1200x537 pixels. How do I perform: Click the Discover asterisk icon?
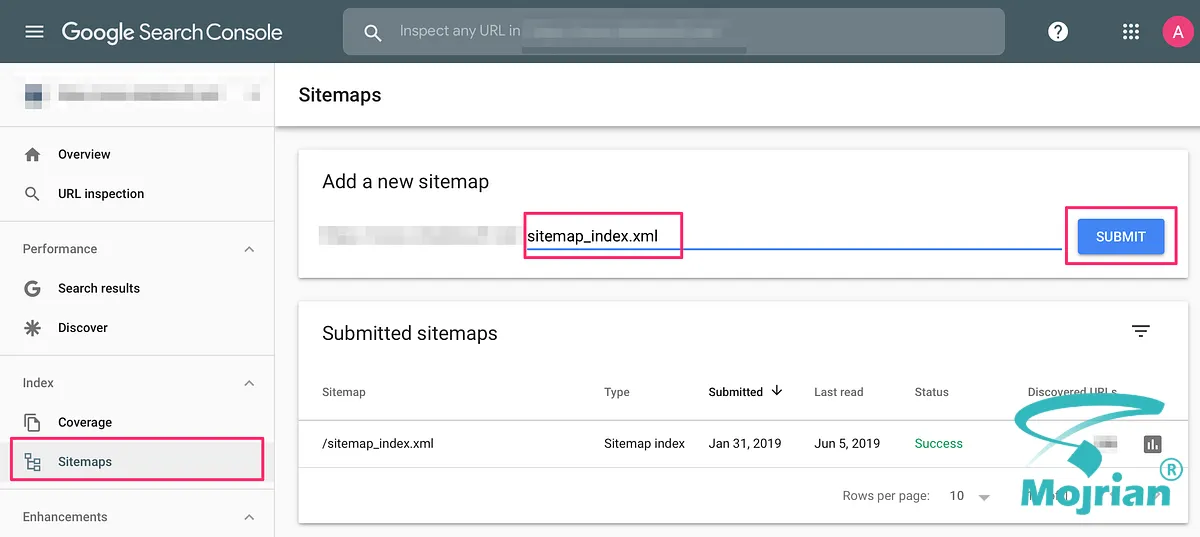click(33, 328)
